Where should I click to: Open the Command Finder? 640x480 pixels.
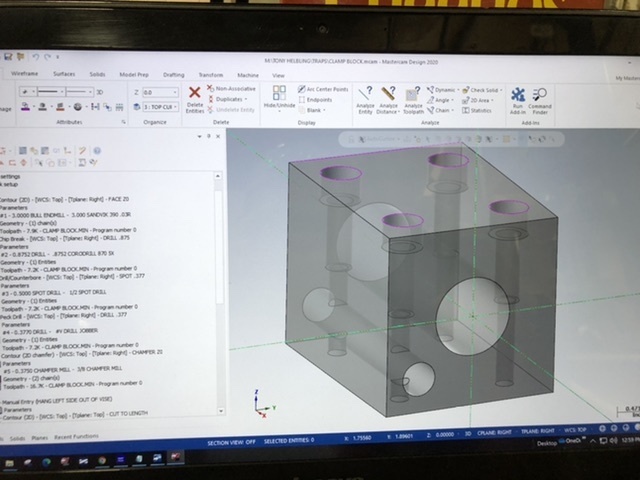tap(540, 99)
